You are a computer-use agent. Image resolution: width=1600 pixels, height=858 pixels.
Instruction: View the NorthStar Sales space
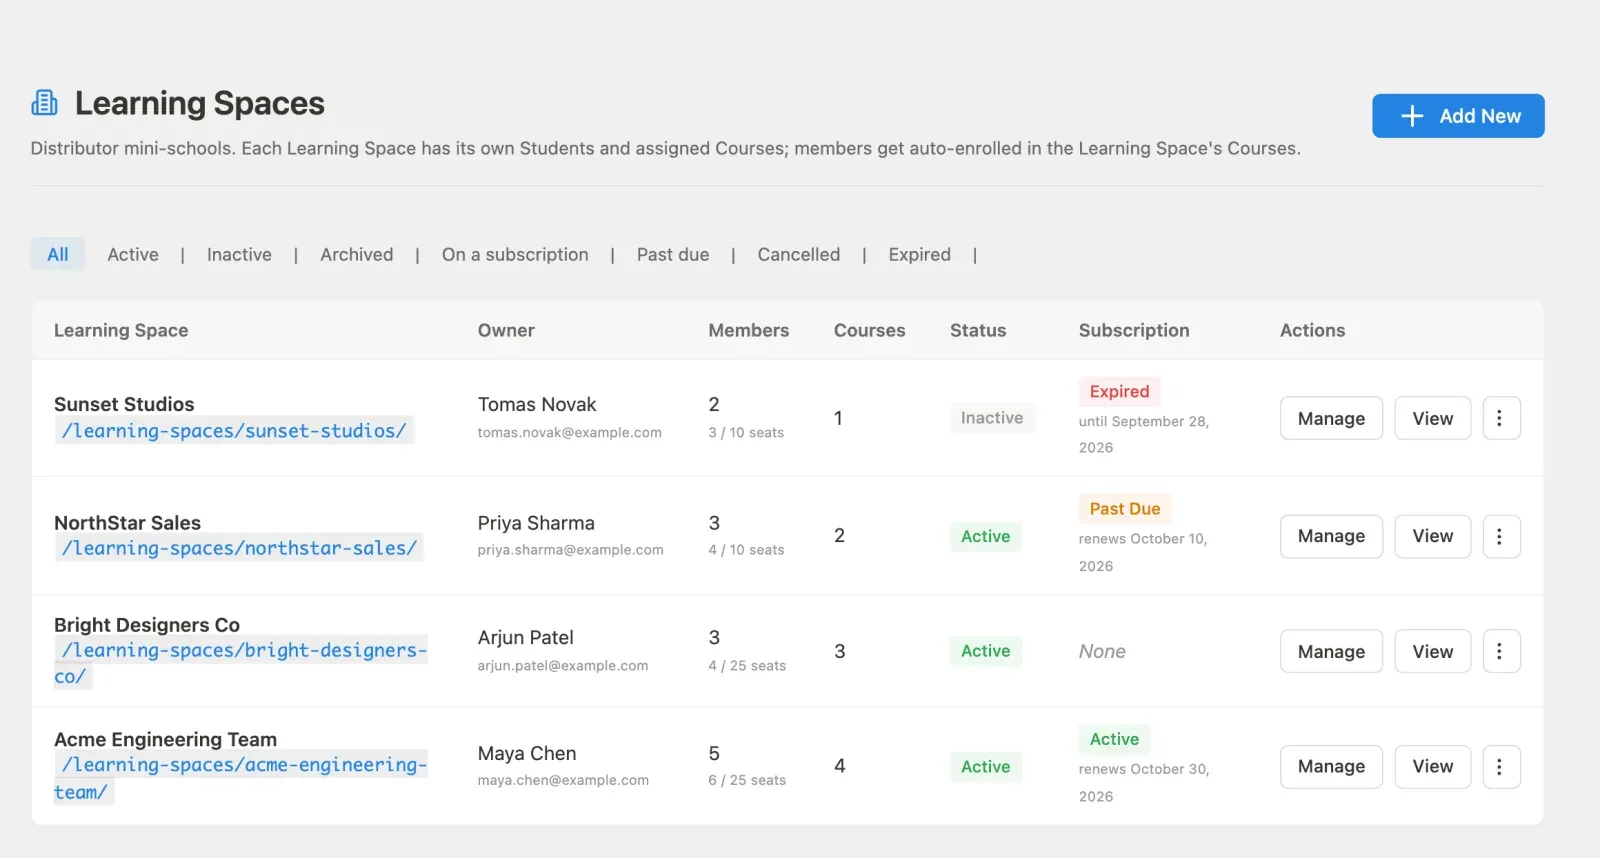coord(1433,536)
